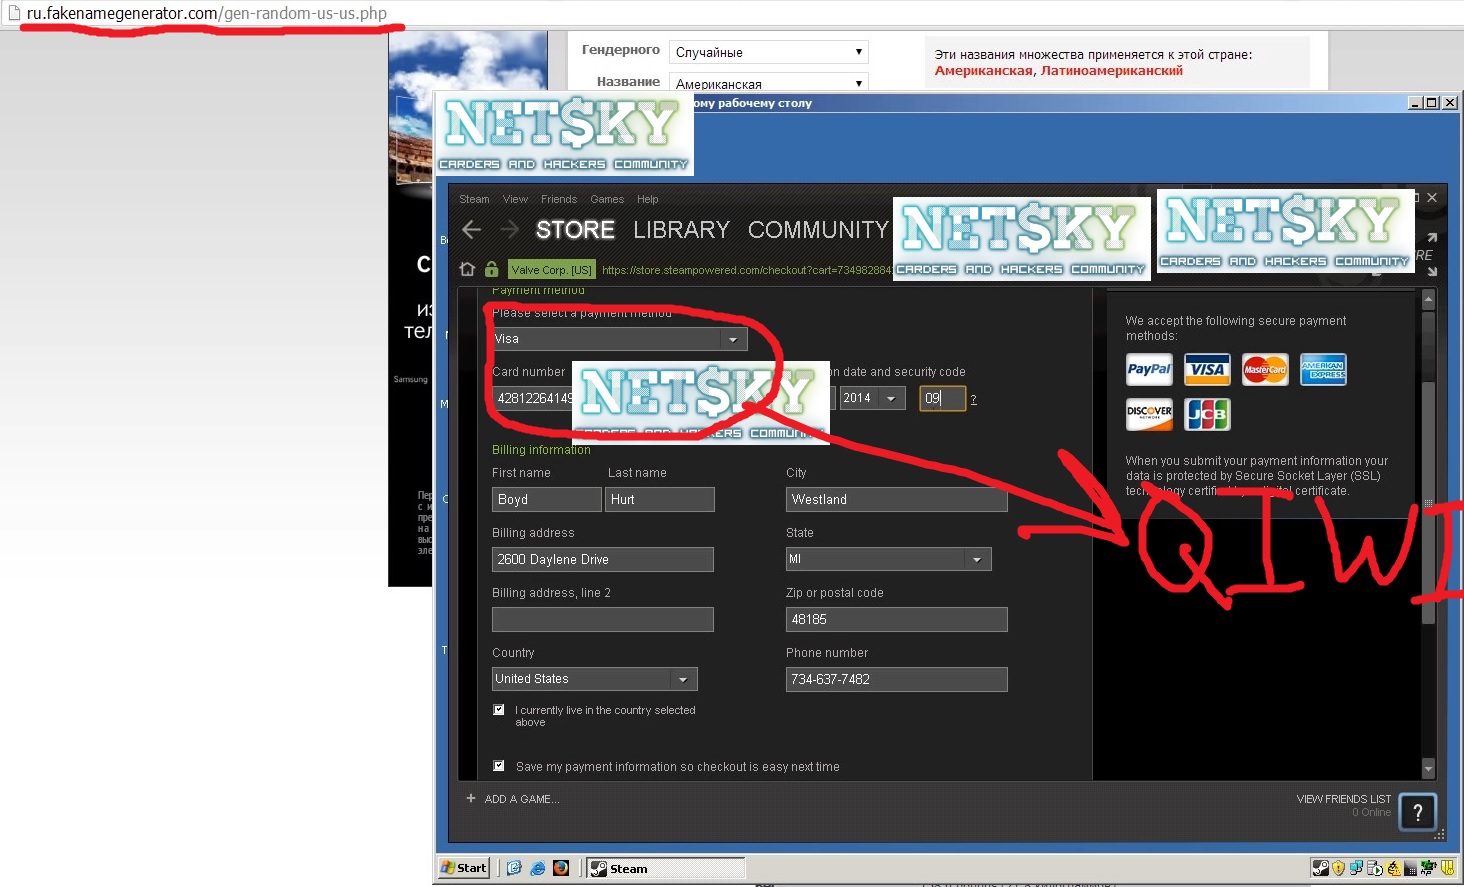Click the Steam store checkout URL text

[x=746, y=270]
